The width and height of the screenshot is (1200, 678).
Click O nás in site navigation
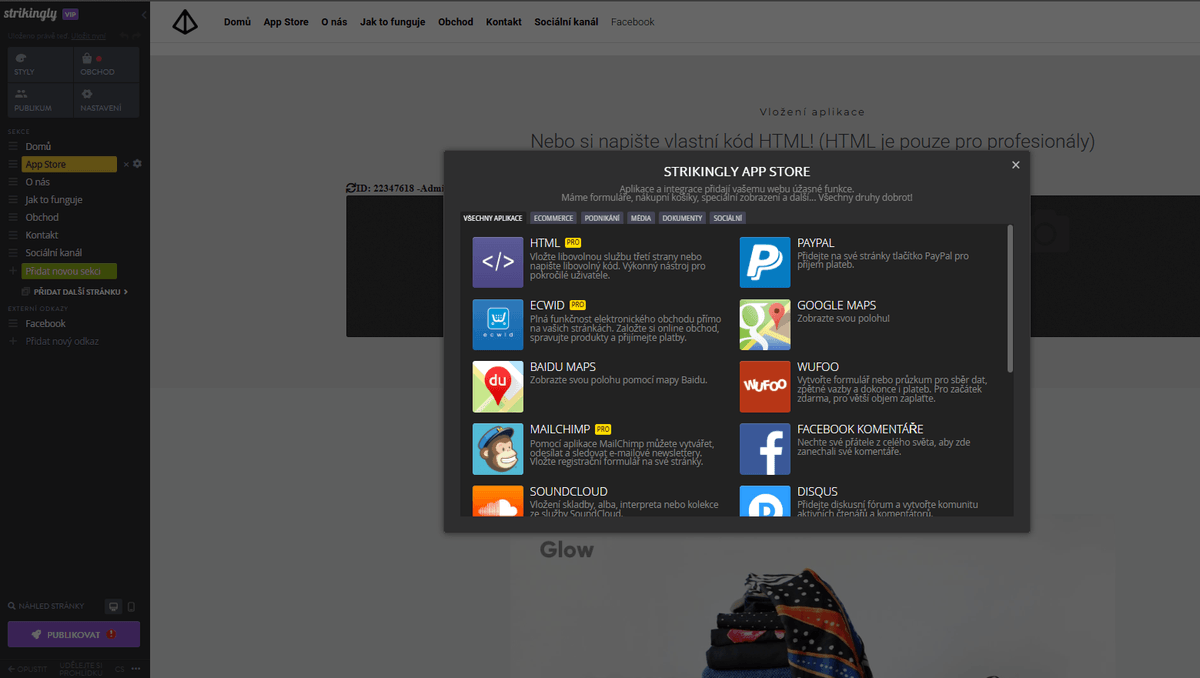pos(335,21)
